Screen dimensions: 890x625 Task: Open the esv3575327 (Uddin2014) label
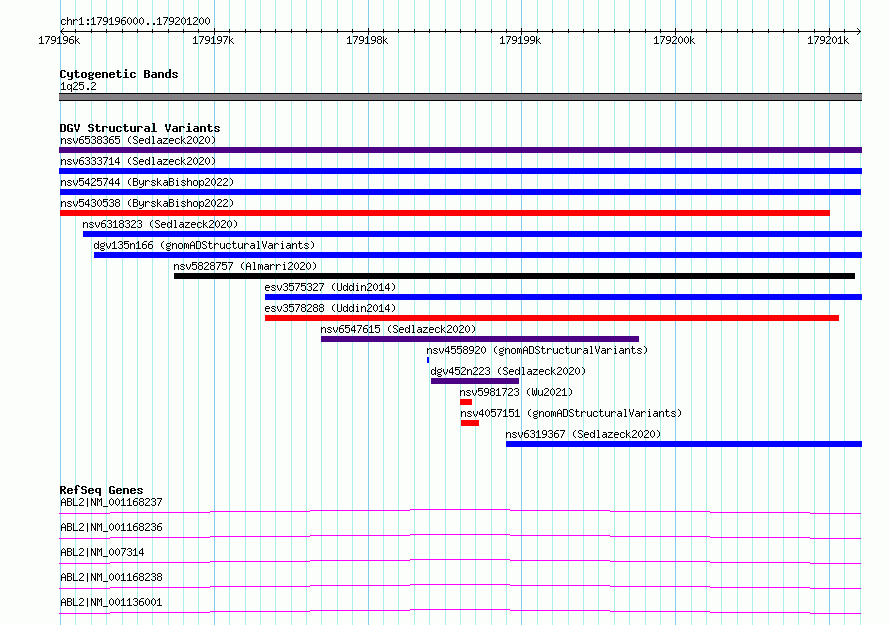330,287
